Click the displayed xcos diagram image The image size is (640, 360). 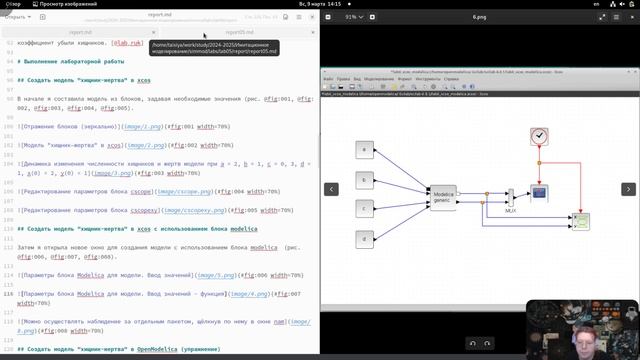pos(480,189)
